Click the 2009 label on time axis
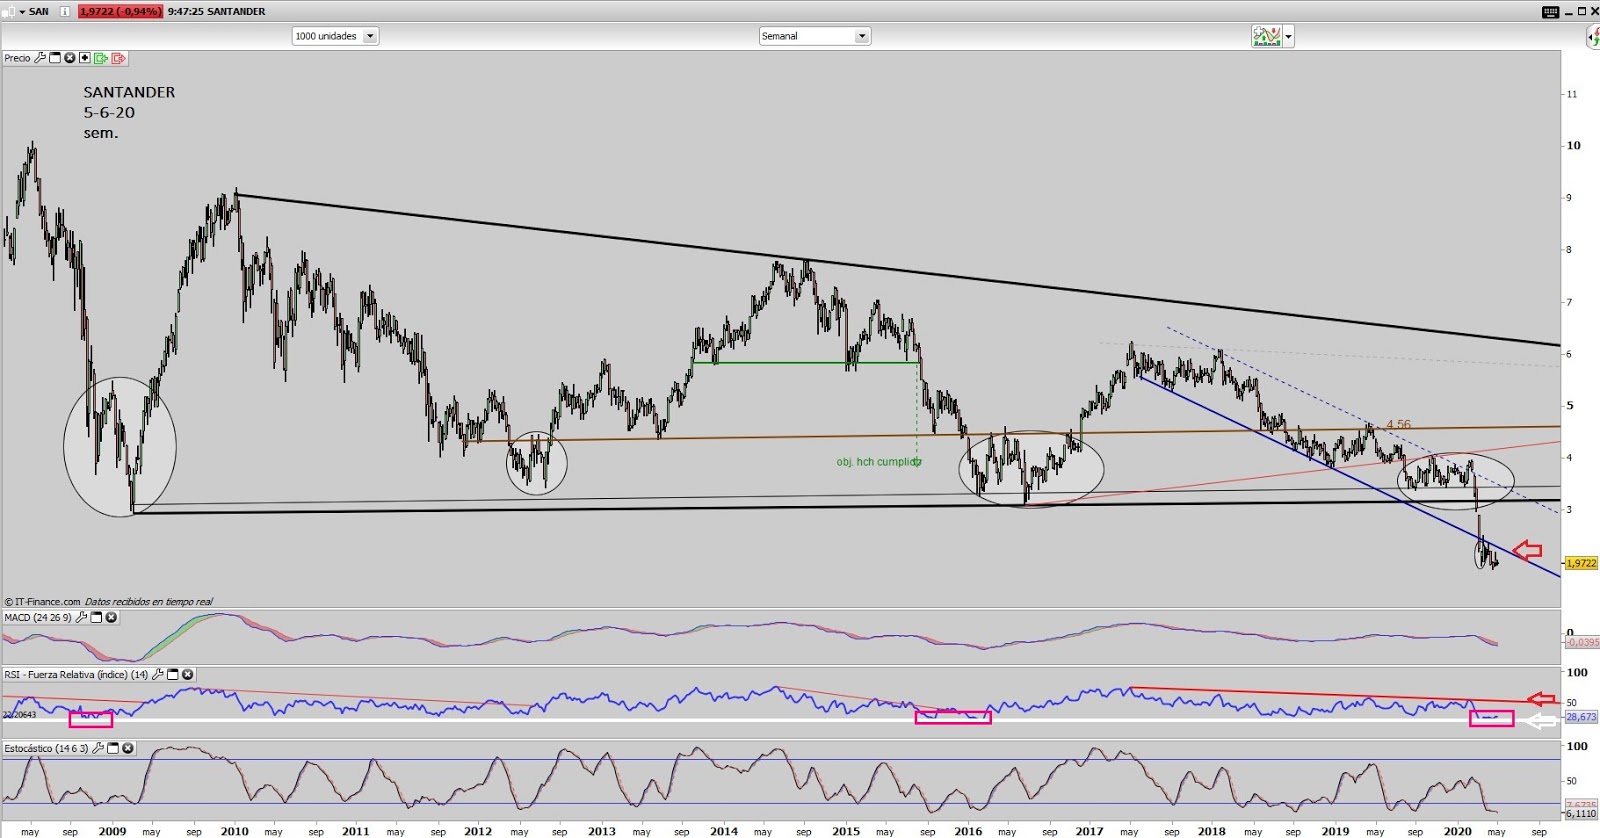The image size is (1600, 838). click(x=112, y=831)
